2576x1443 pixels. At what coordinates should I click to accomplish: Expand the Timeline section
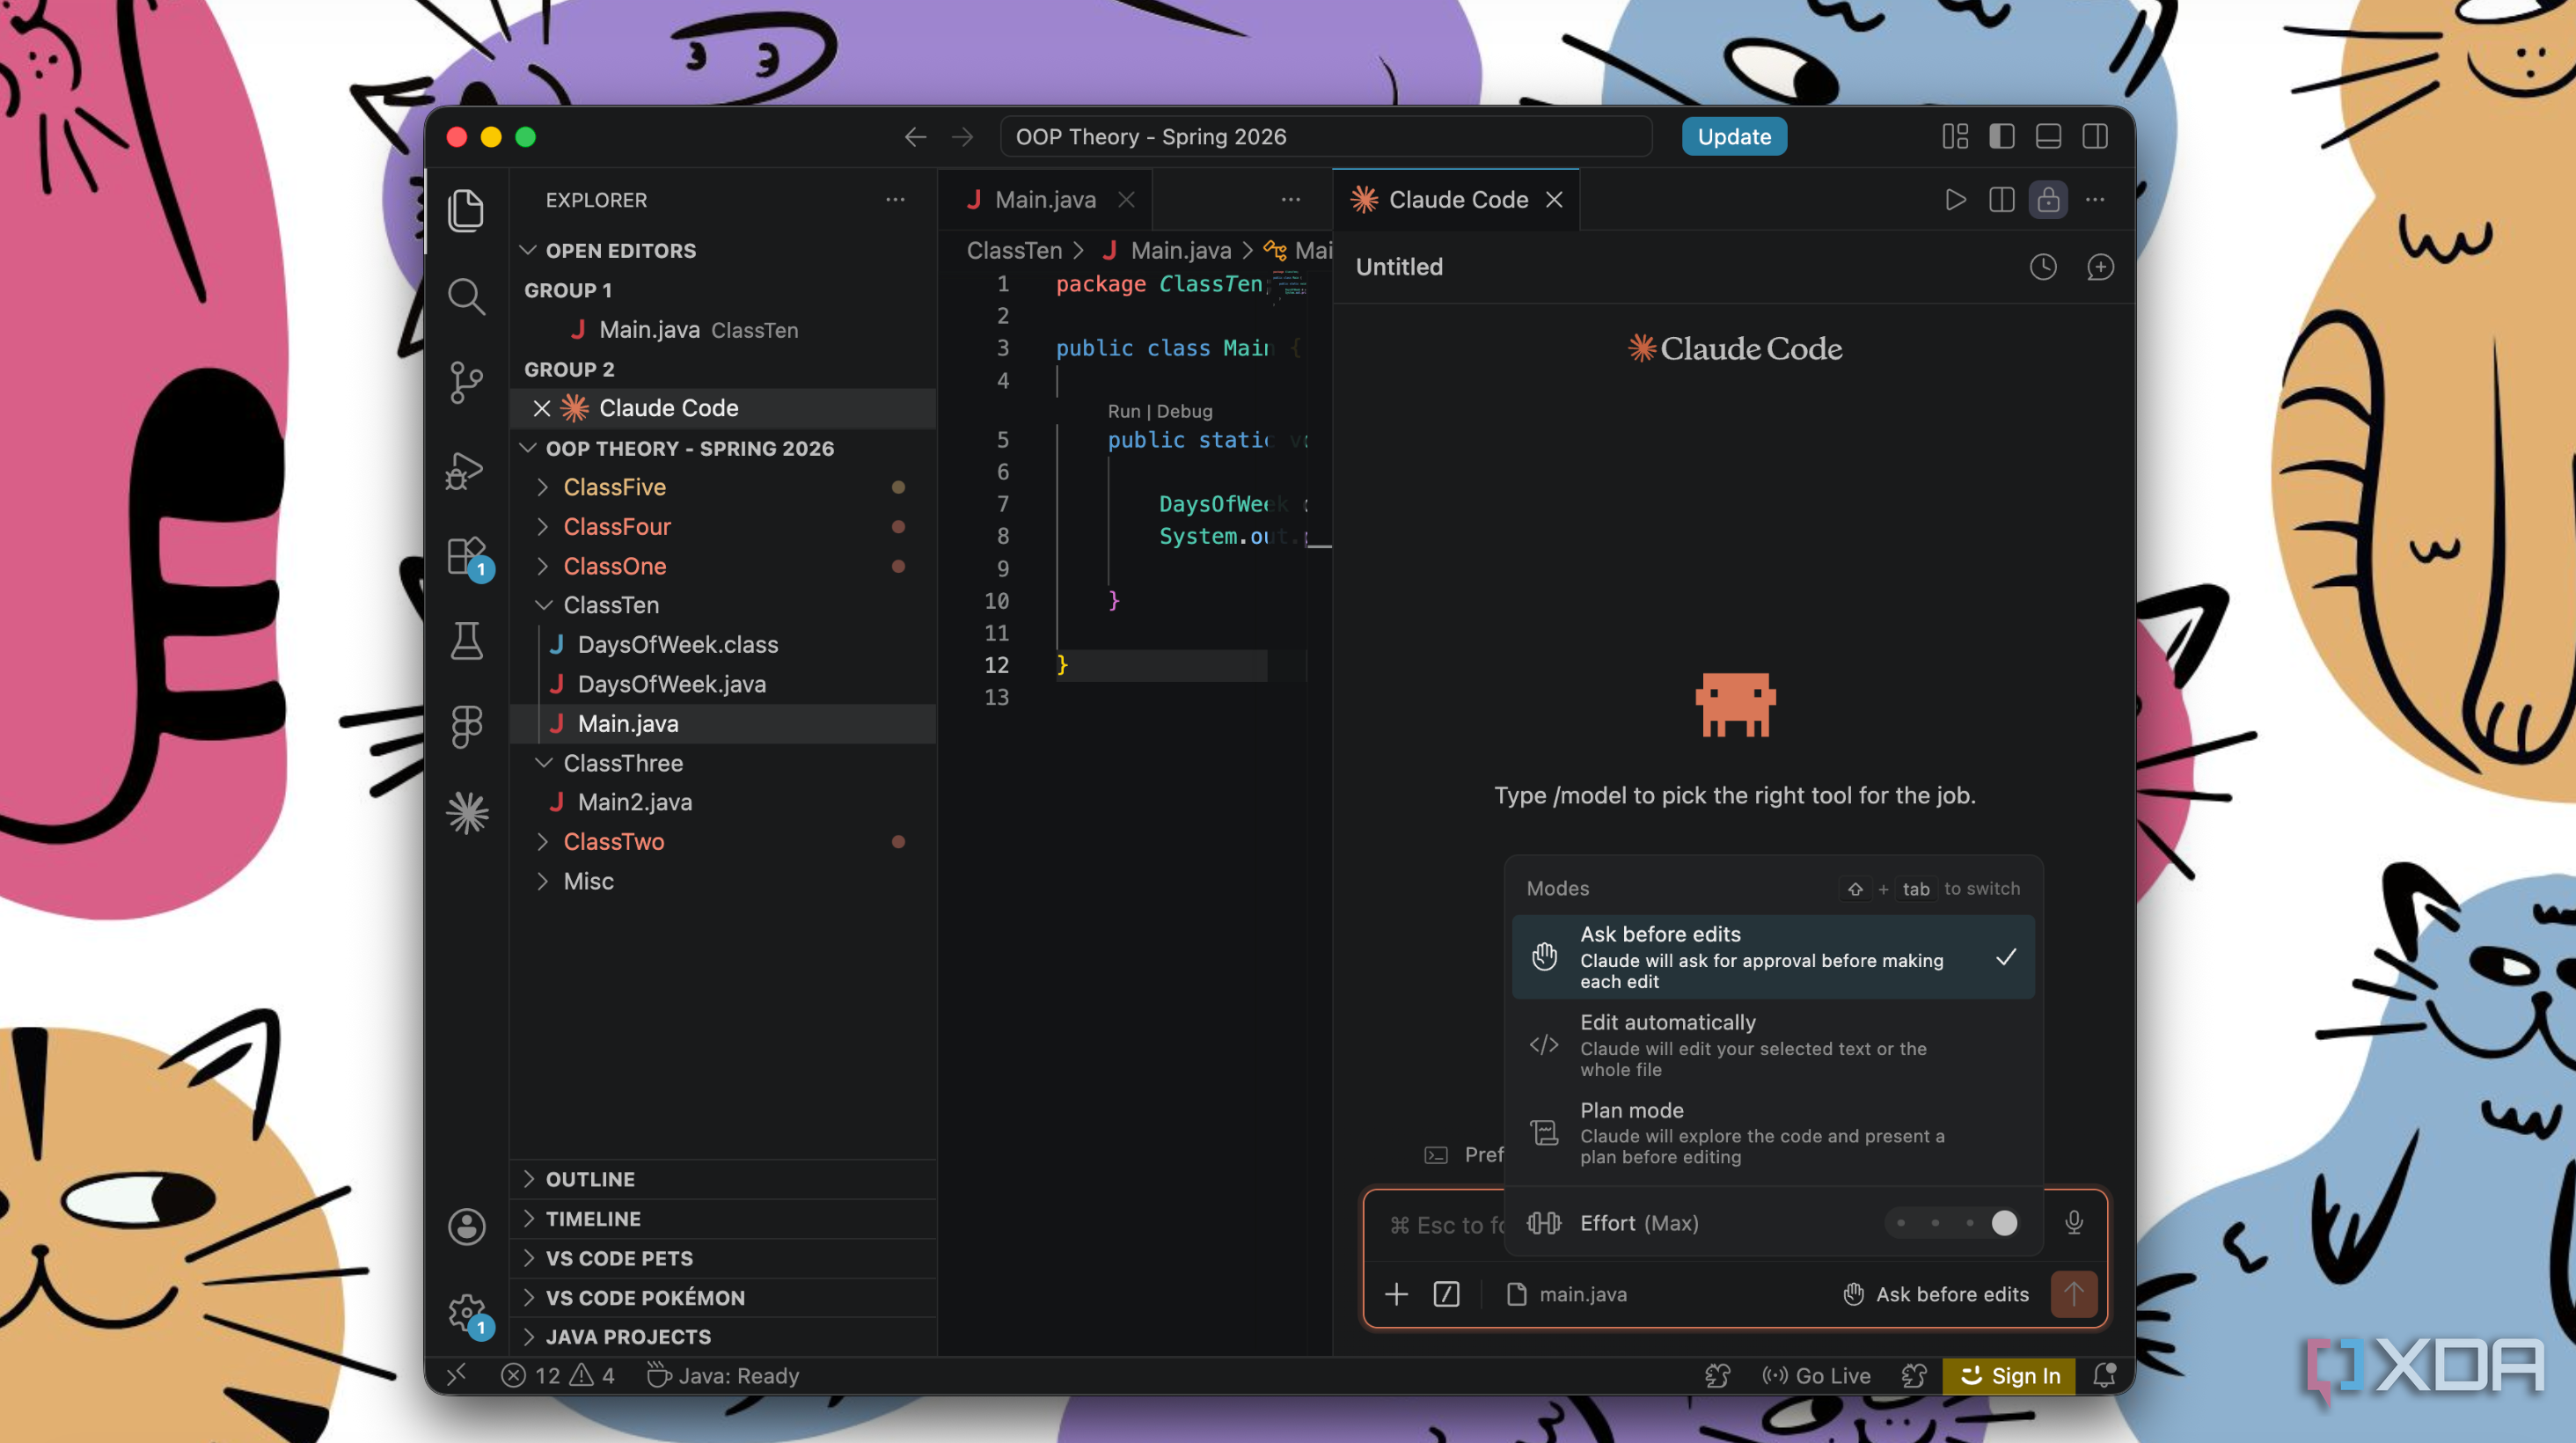(723, 1219)
